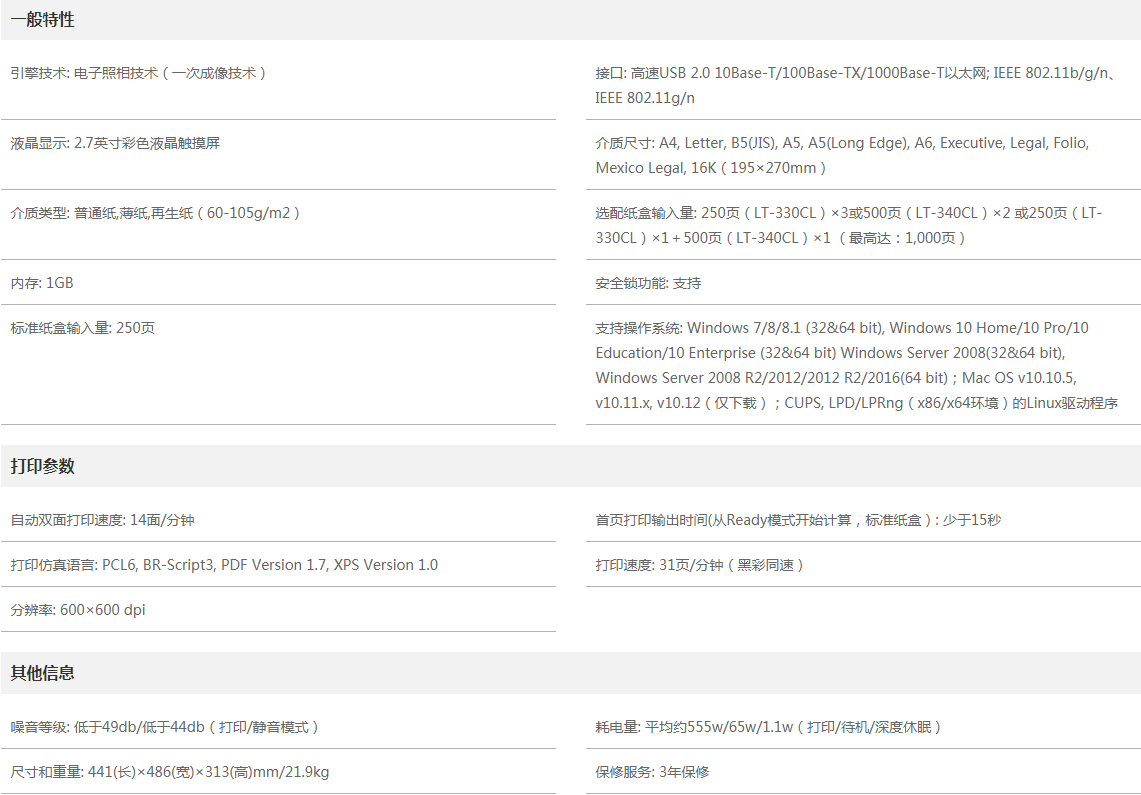The image size is (1141, 795).
Task: Select the 标准纸盒输入量 250页 row
Action: click(x=83, y=328)
